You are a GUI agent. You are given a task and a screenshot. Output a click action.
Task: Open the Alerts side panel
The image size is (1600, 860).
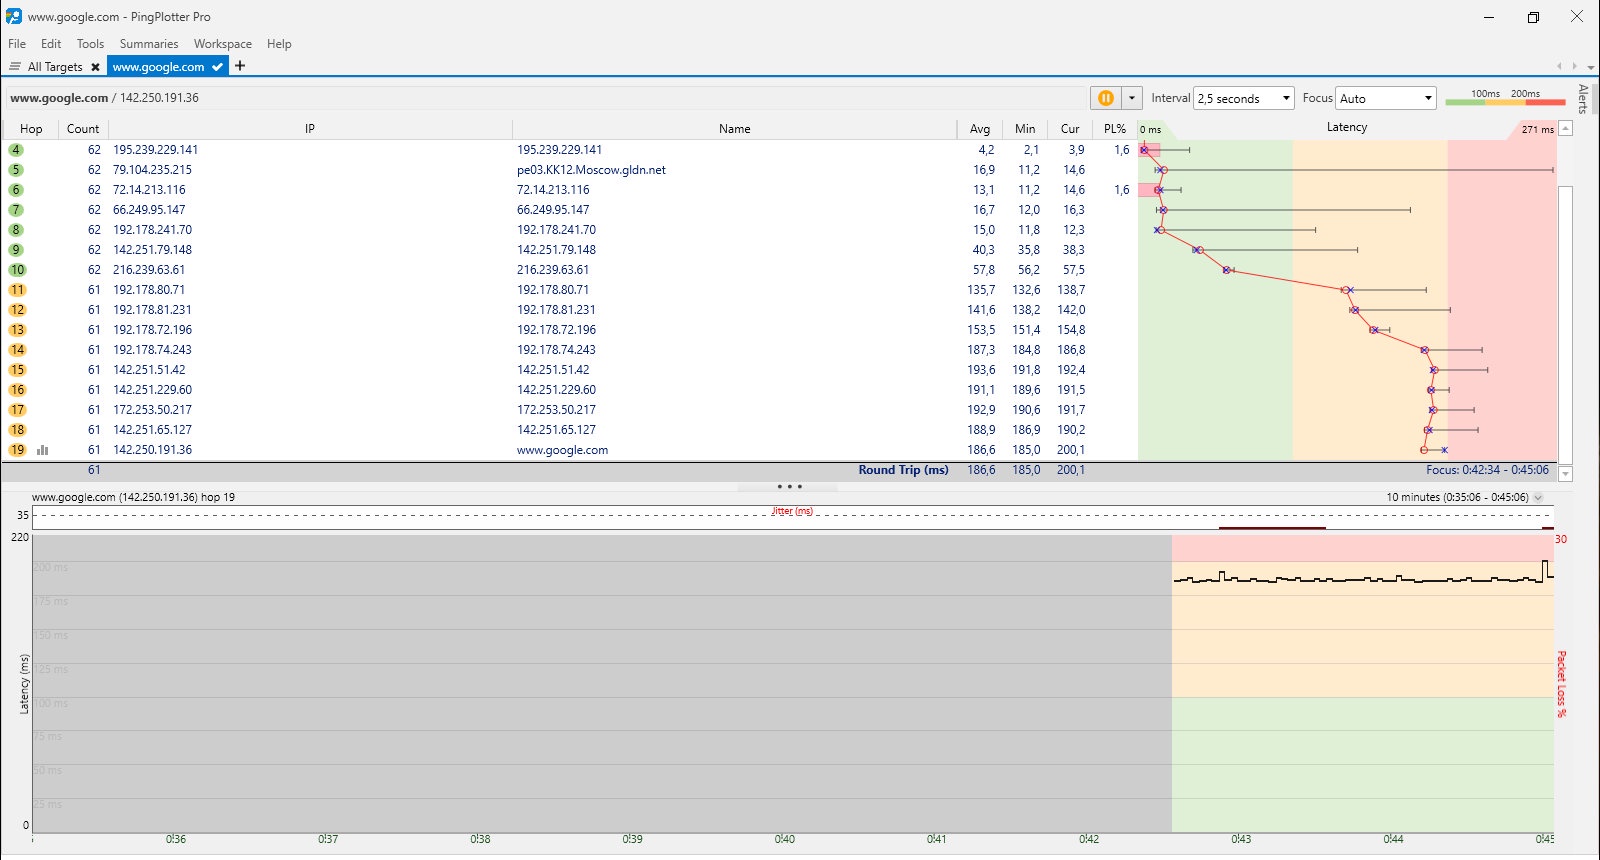(x=1583, y=99)
